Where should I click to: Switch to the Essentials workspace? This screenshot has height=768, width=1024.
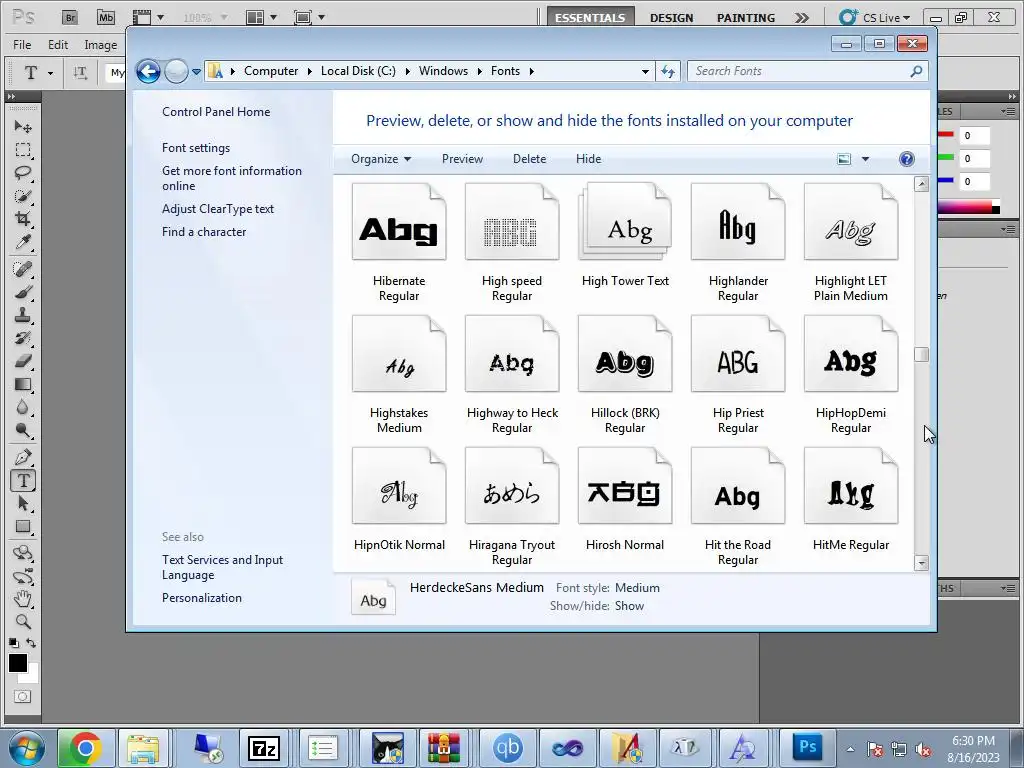pos(590,18)
